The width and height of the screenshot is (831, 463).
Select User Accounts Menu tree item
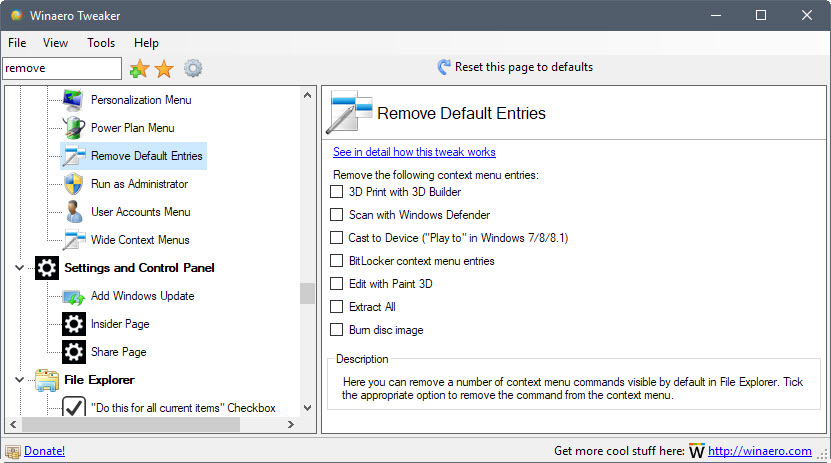(140, 212)
